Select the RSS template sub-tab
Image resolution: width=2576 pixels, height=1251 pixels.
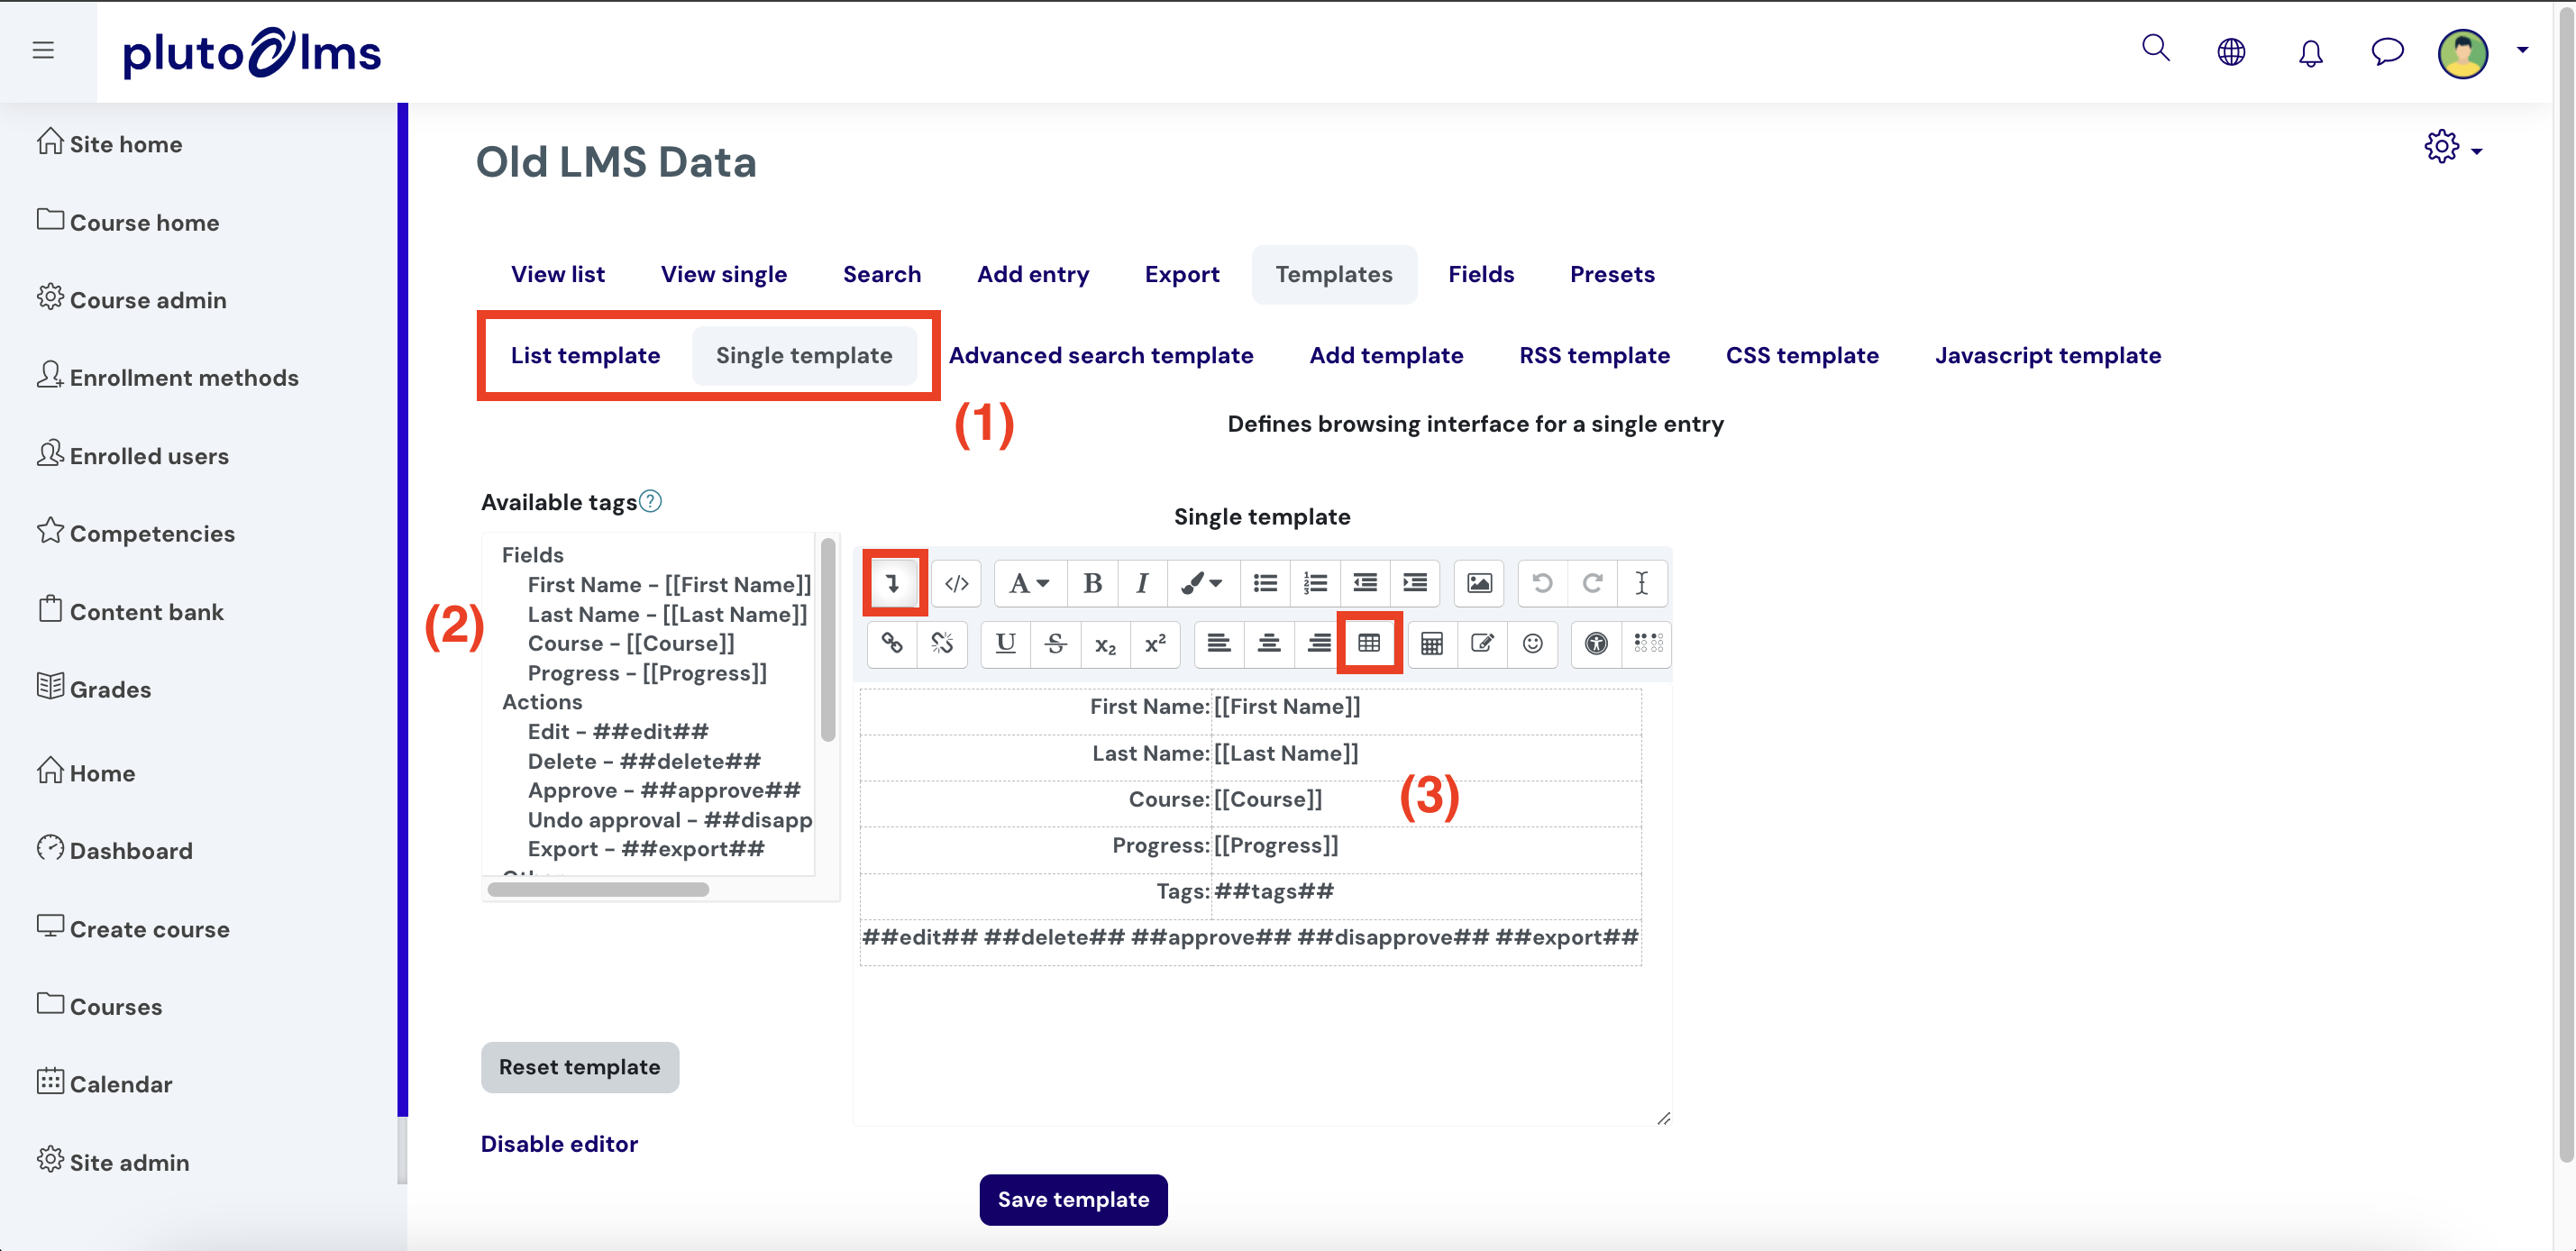pyautogui.click(x=1594, y=355)
